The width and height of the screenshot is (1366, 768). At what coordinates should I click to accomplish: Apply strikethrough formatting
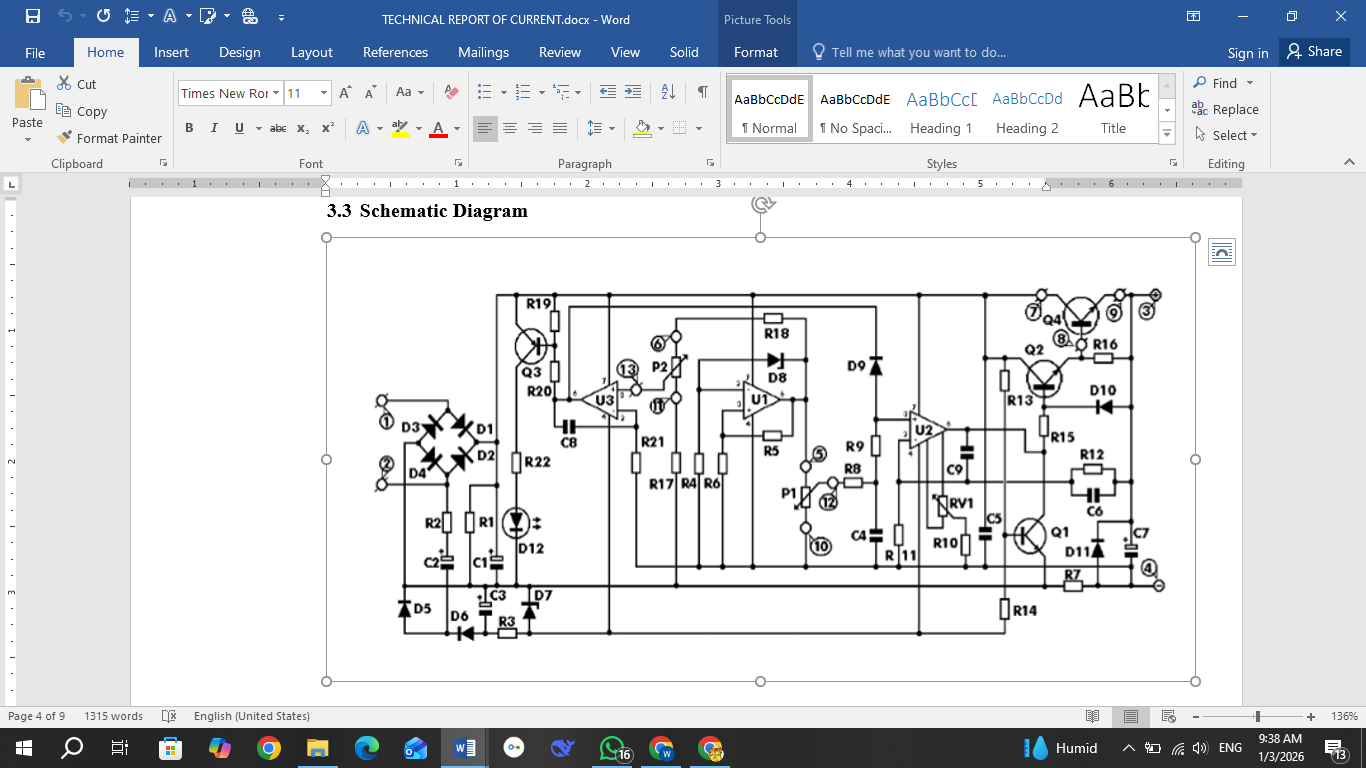pos(278,128)
